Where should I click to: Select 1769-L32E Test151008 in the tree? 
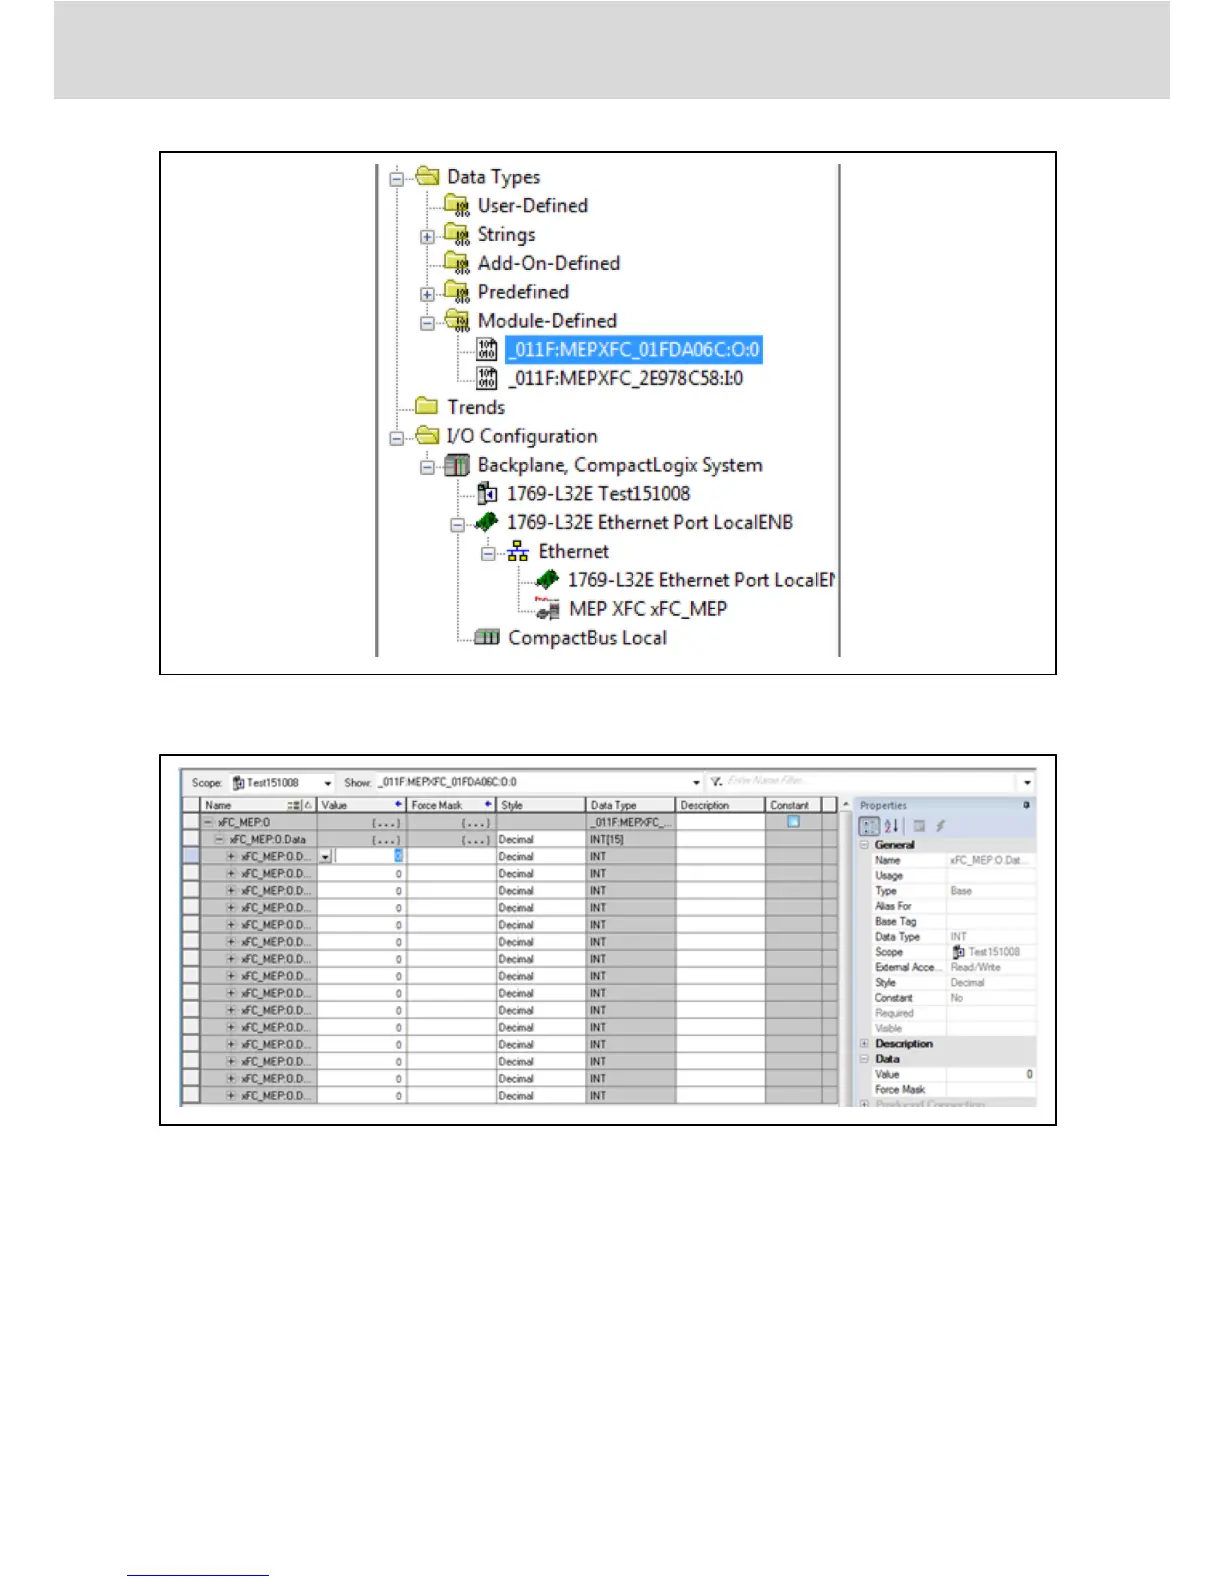pos(598,494)
